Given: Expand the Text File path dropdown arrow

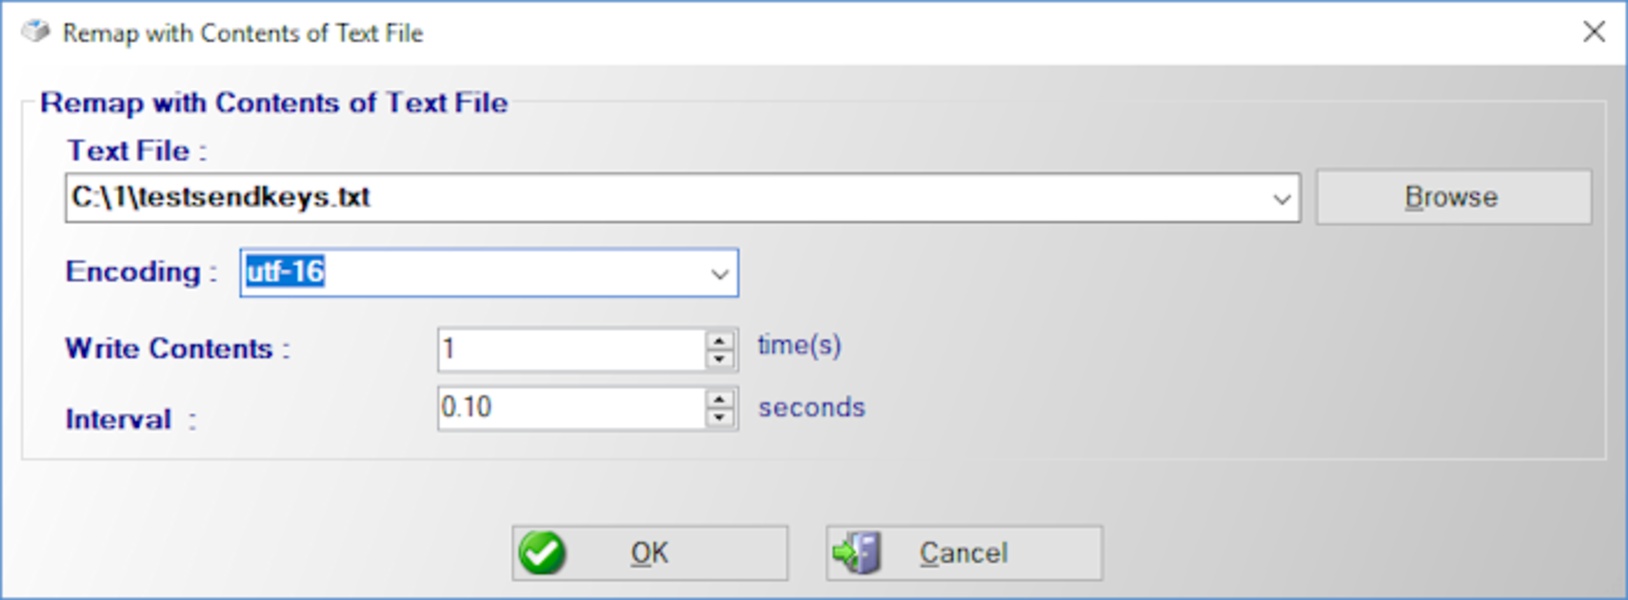Looking at the screenshot, I should 1281,198.
